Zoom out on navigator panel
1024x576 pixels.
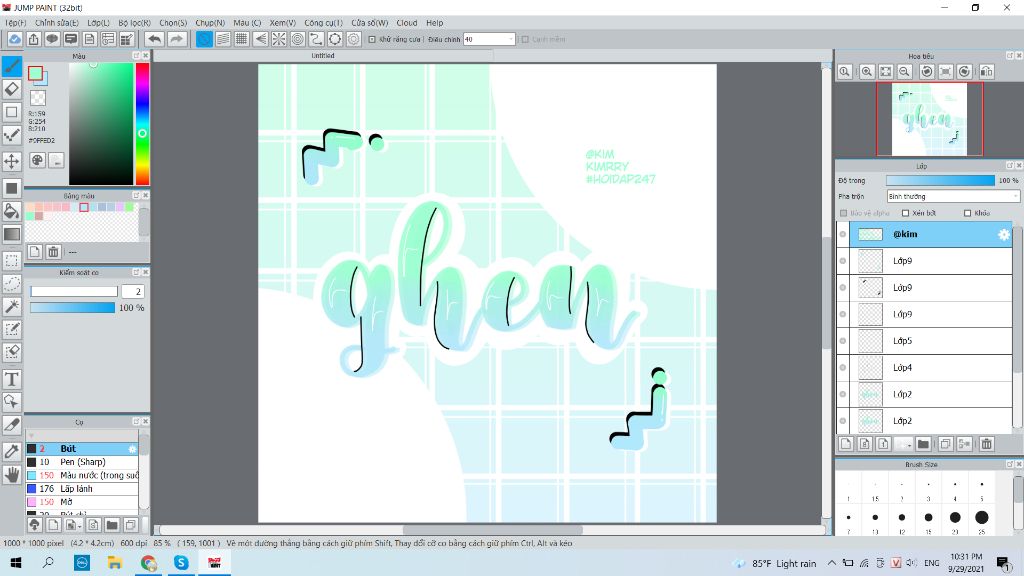point(904,72)
